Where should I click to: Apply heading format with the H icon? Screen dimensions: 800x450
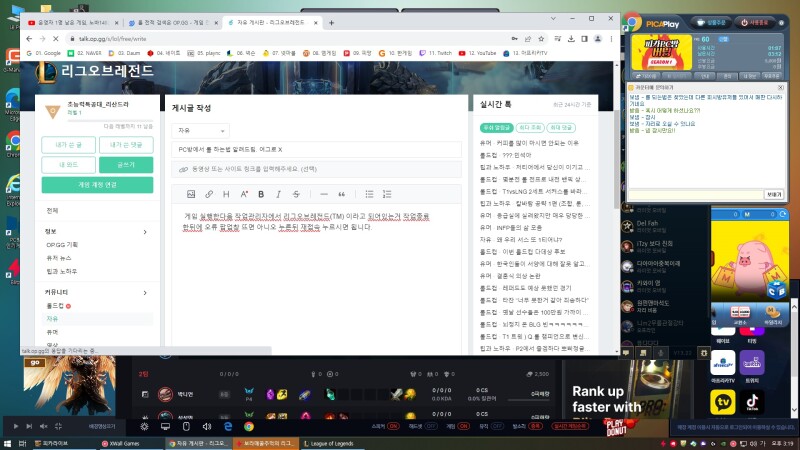tap(227, 194)
